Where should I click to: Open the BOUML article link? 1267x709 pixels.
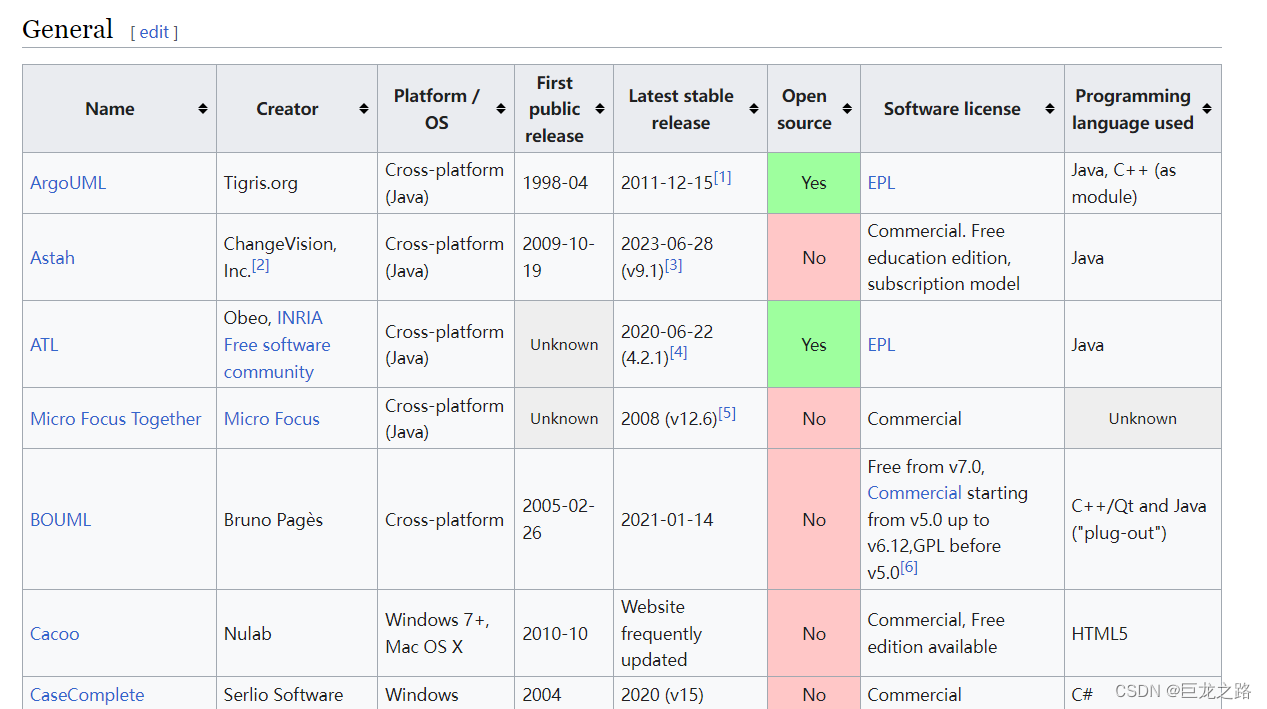60,520
